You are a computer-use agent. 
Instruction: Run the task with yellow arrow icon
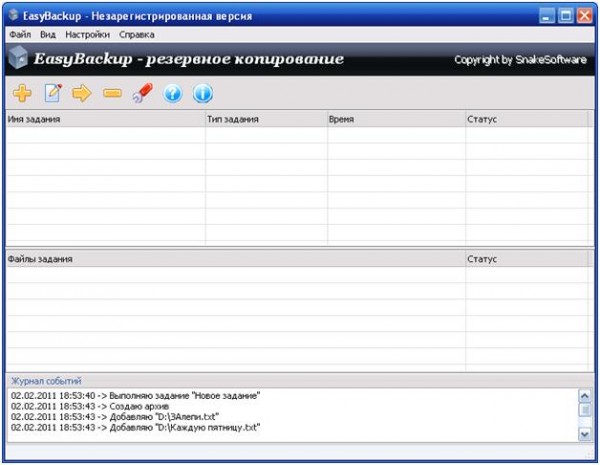(x=82, y=93)
